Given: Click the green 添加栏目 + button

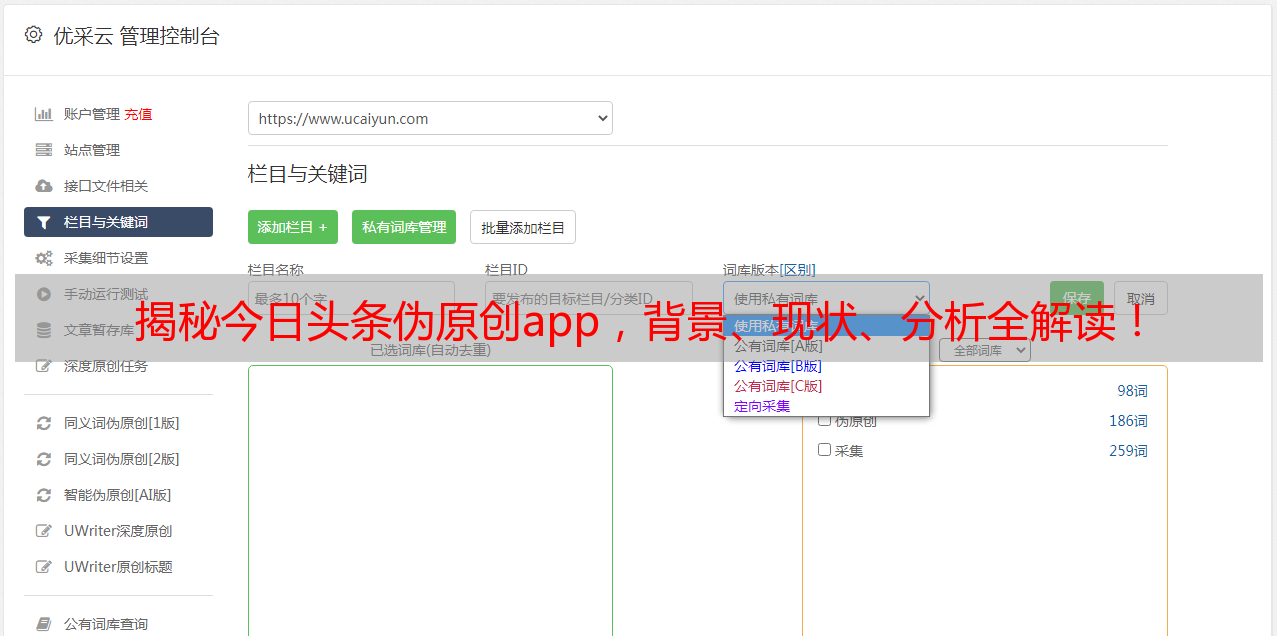Looking at the screenshot, I should [293, 227].
